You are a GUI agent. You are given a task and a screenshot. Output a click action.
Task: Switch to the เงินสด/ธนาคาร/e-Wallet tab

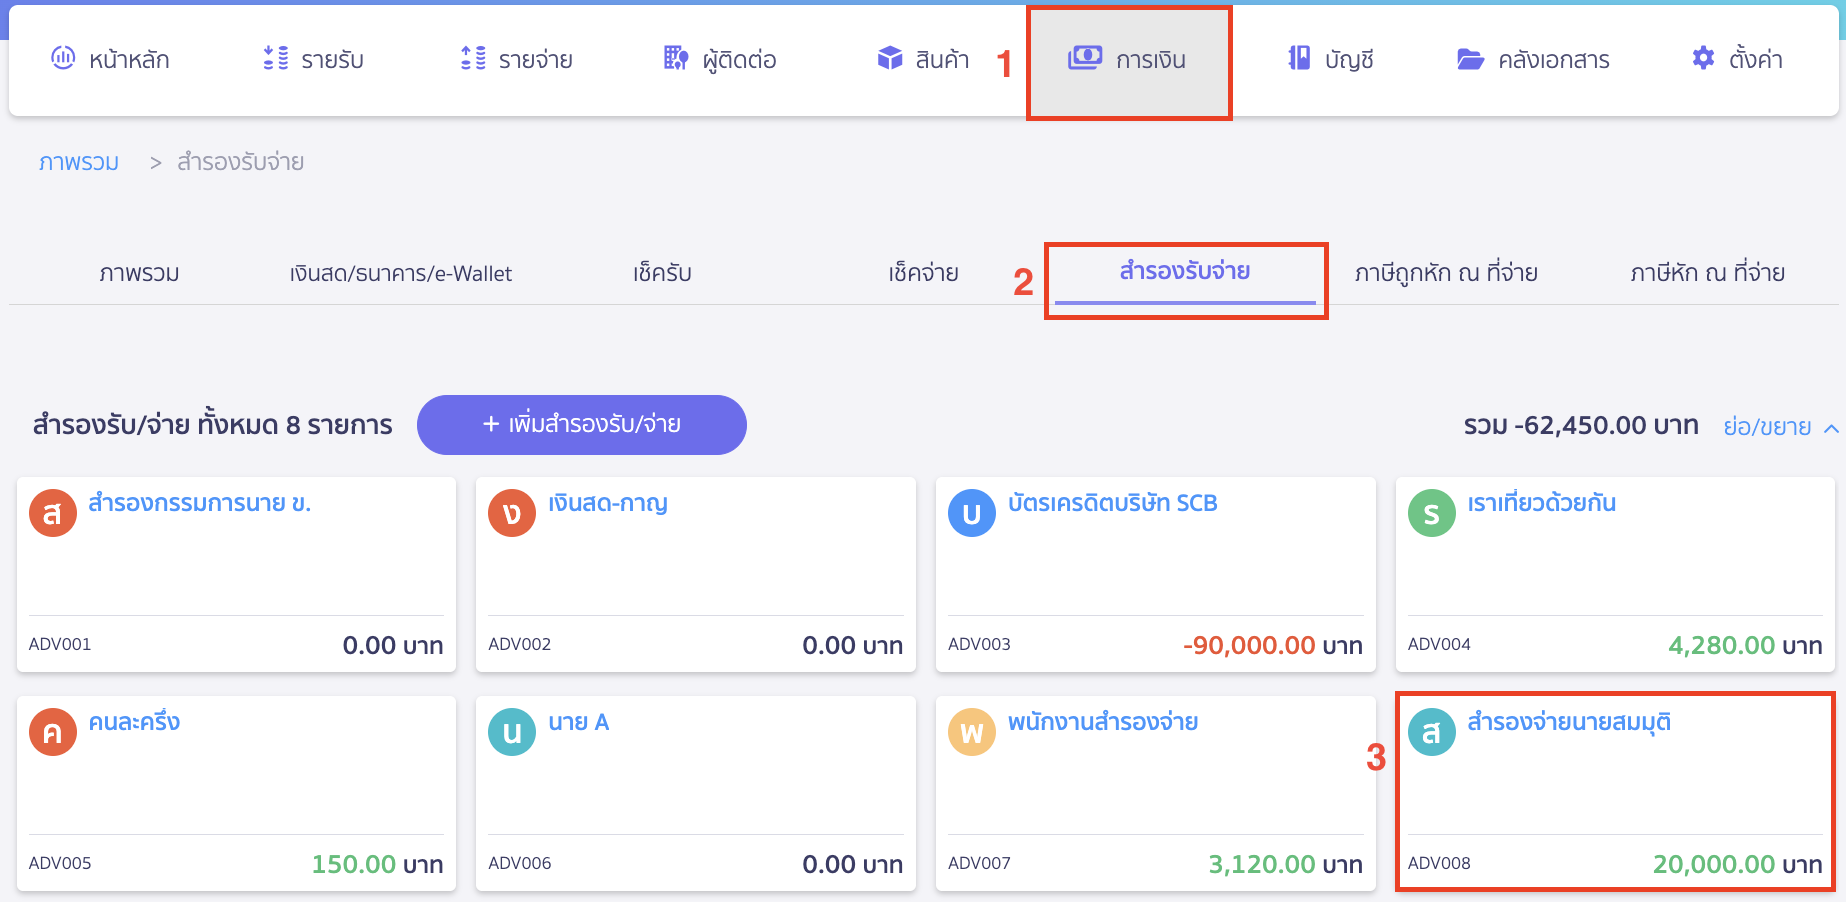click(400, 273)
